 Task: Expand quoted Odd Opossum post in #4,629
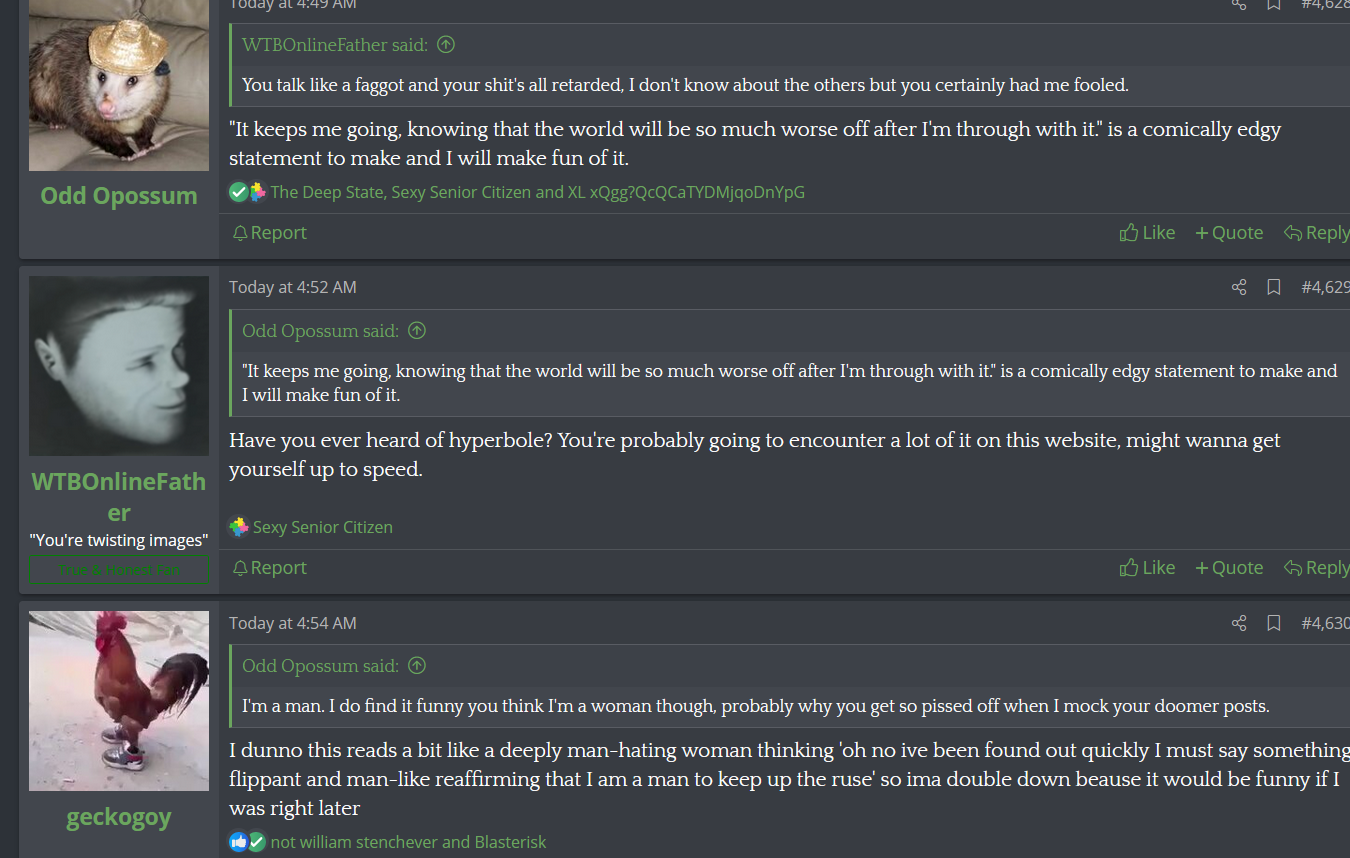point(418,331)
